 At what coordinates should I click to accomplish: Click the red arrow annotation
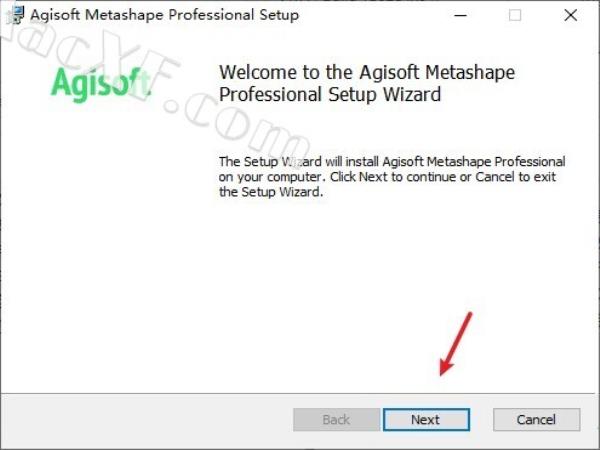(456, 344)
